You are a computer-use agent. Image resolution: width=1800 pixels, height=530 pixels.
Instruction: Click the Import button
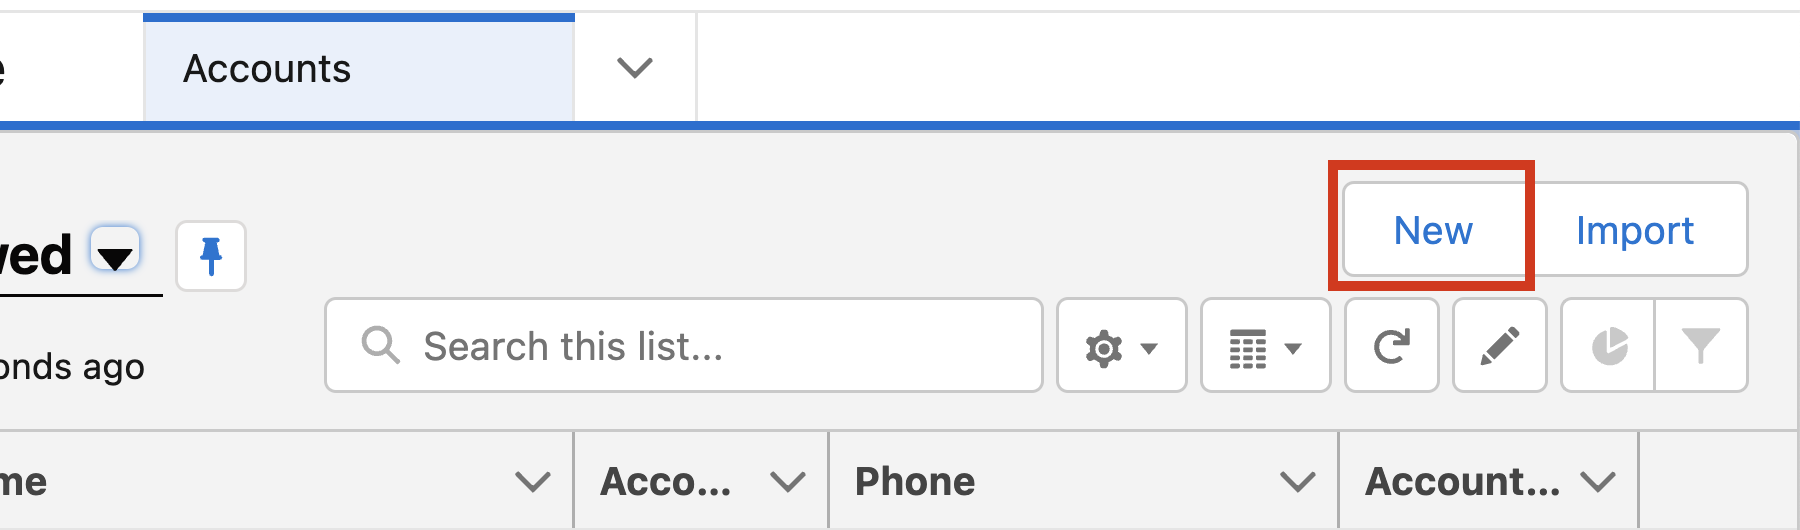tap(1635, 230)
